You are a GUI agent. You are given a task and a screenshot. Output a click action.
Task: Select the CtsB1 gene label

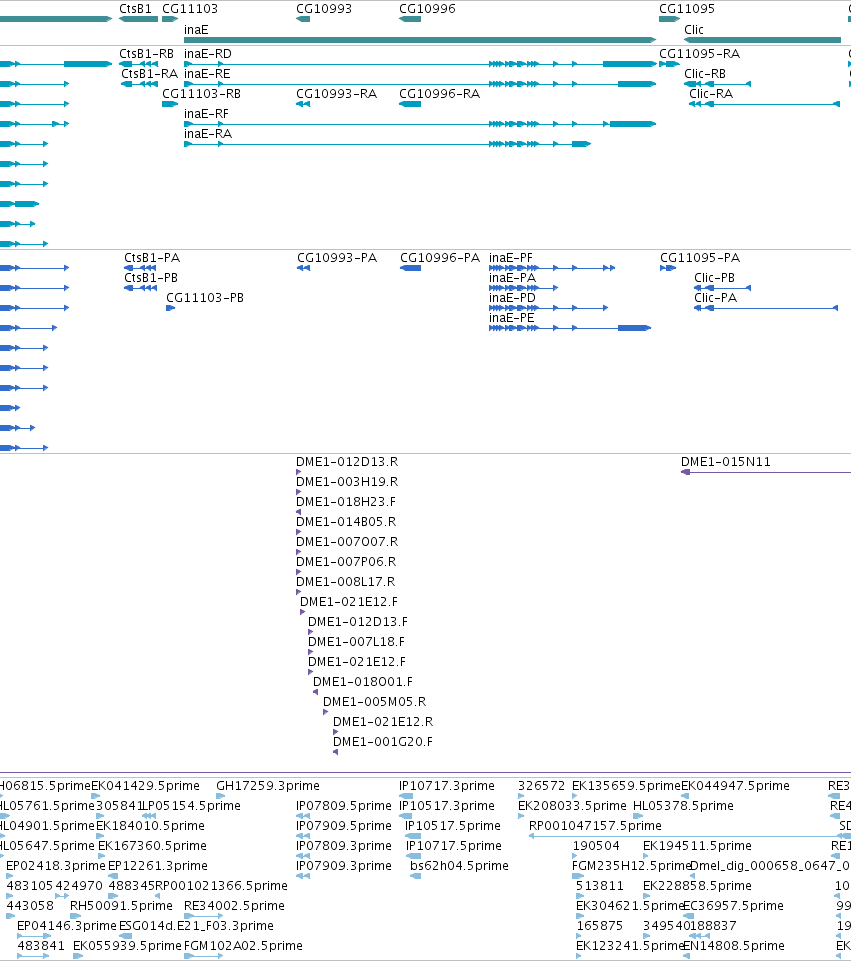(135, 9)
